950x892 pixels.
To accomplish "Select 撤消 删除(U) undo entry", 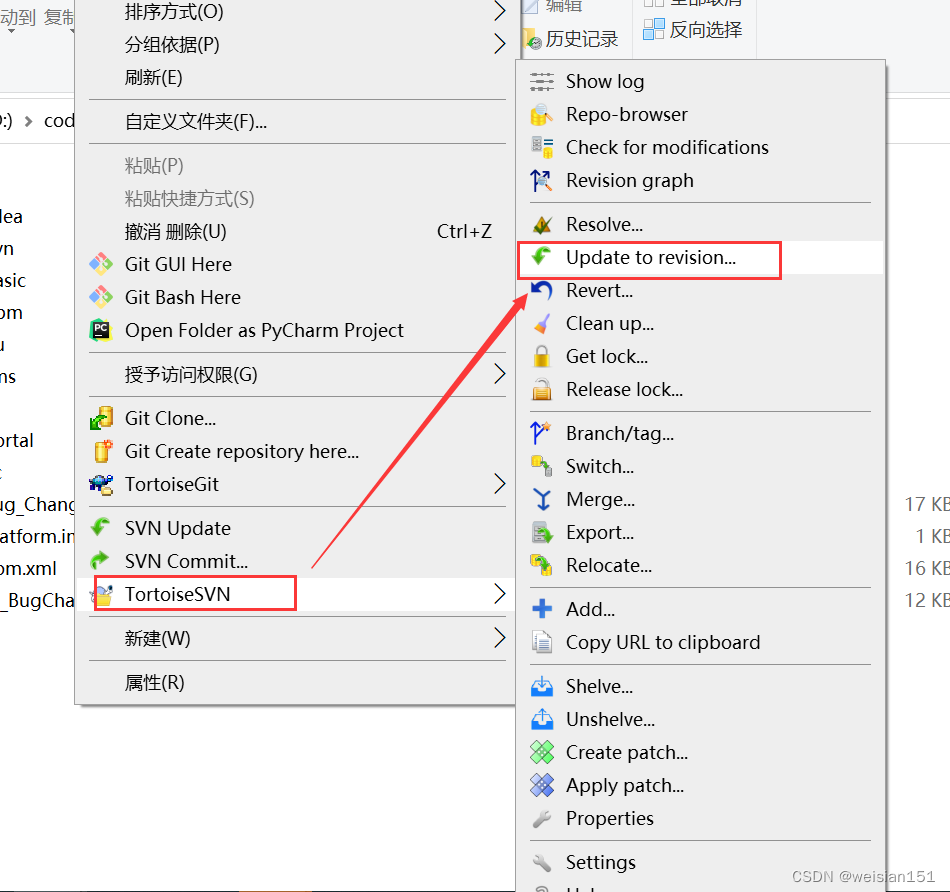I will tap(297, 231).
